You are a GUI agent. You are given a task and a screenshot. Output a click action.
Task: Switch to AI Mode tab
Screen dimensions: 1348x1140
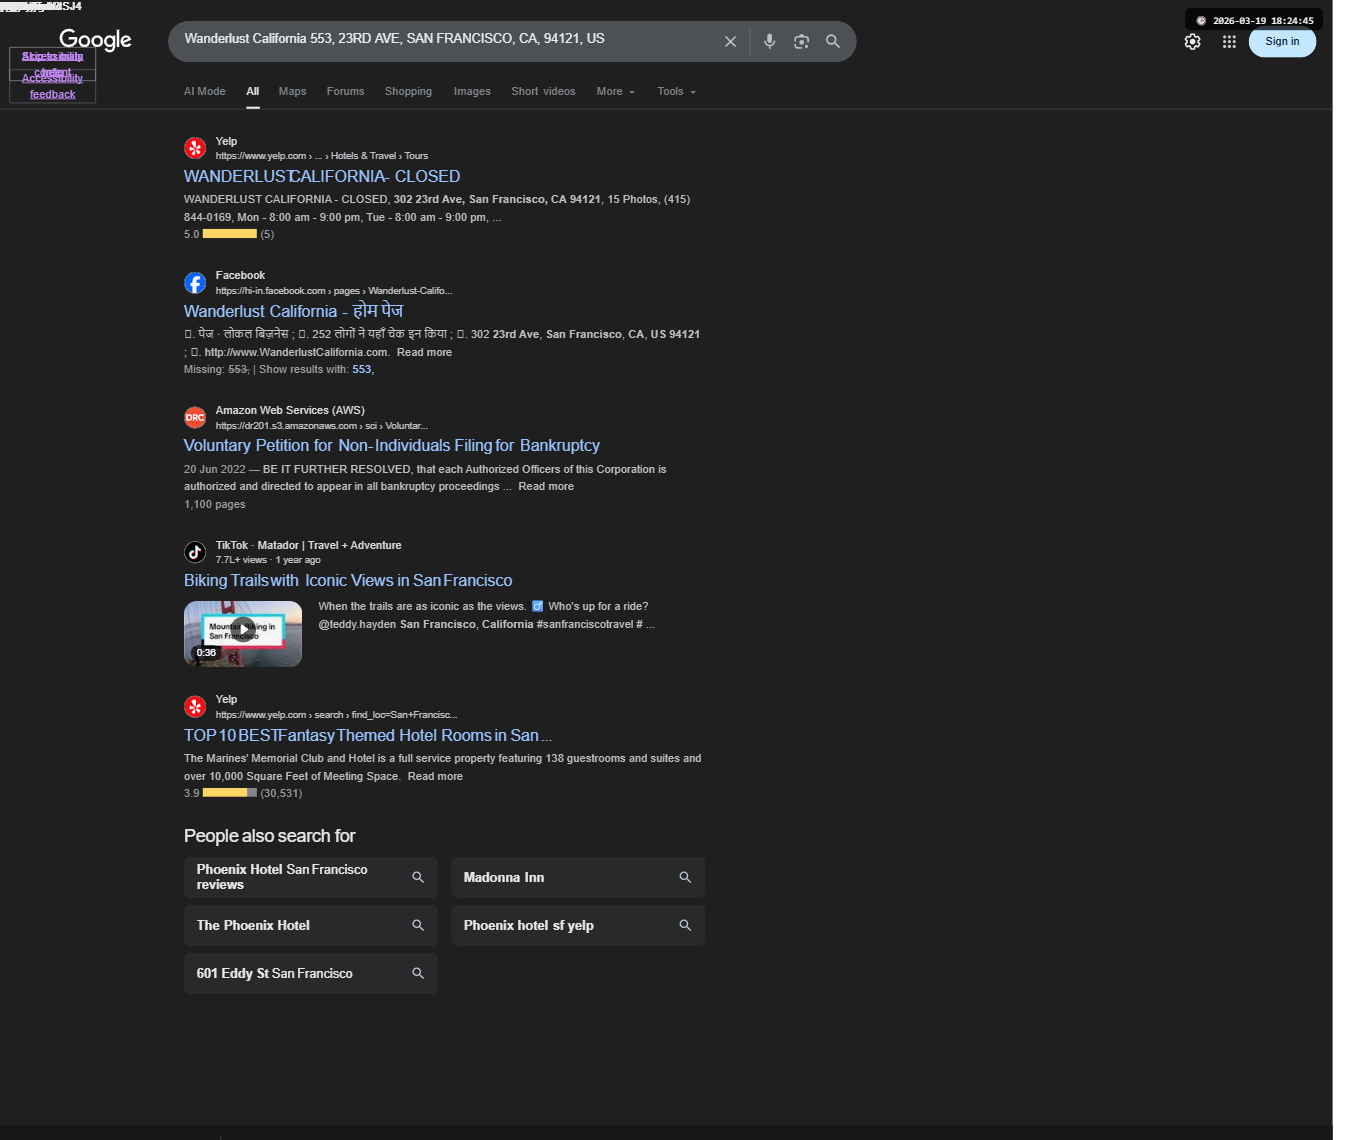(205, 91)
